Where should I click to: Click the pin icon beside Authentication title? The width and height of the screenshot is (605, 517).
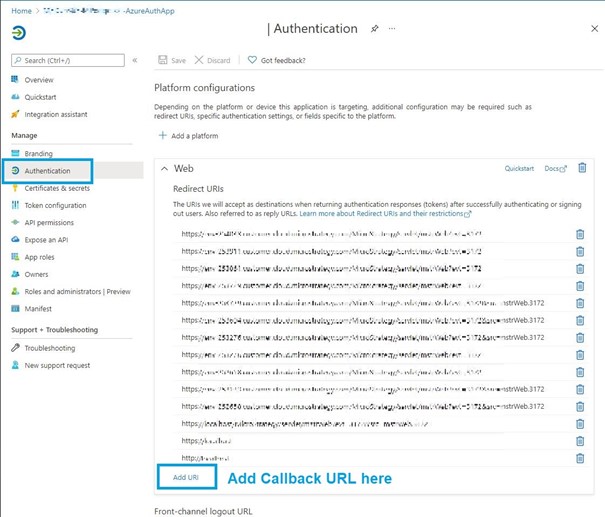pyautogui.click(x=374, y=29)
